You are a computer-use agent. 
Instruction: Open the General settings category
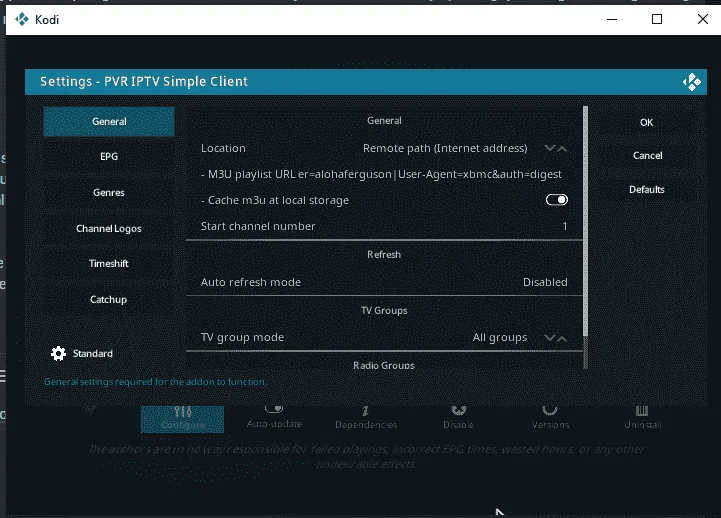[x=109, y=121]
